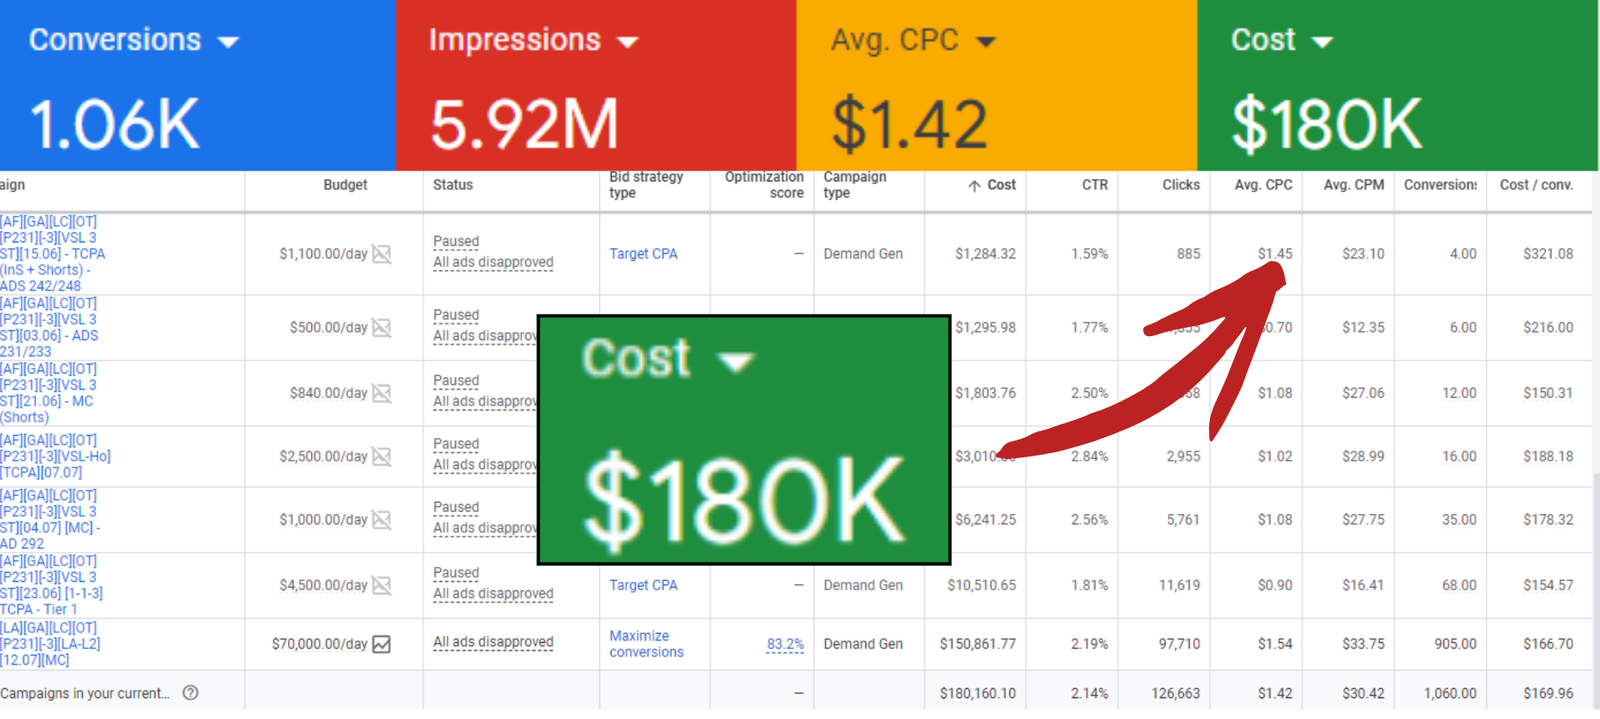Click the help icon beside Campaigns in your current
Screen dimensions: 1600x719
pos(191,693)
